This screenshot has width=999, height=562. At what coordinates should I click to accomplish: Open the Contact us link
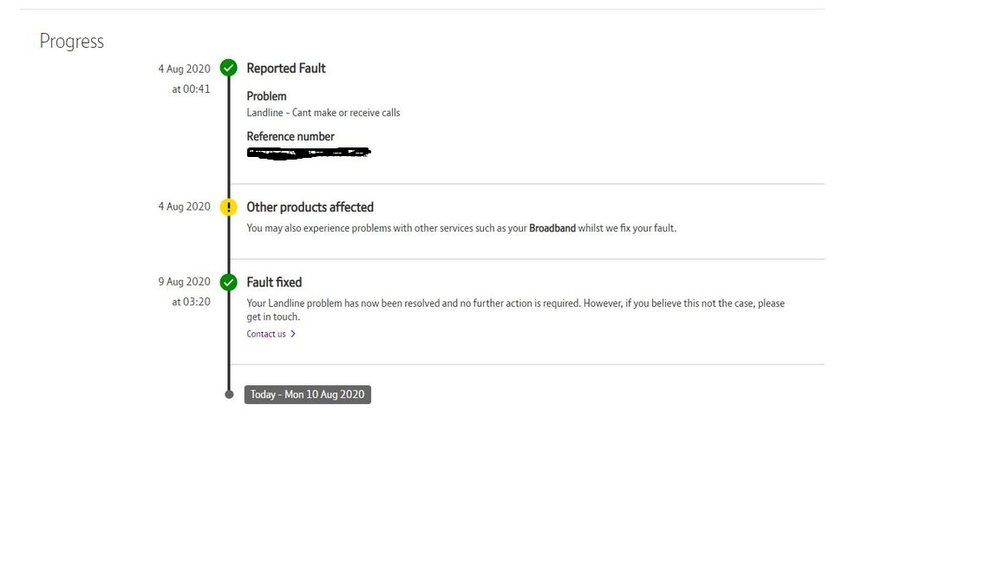[x=266, y=334]
